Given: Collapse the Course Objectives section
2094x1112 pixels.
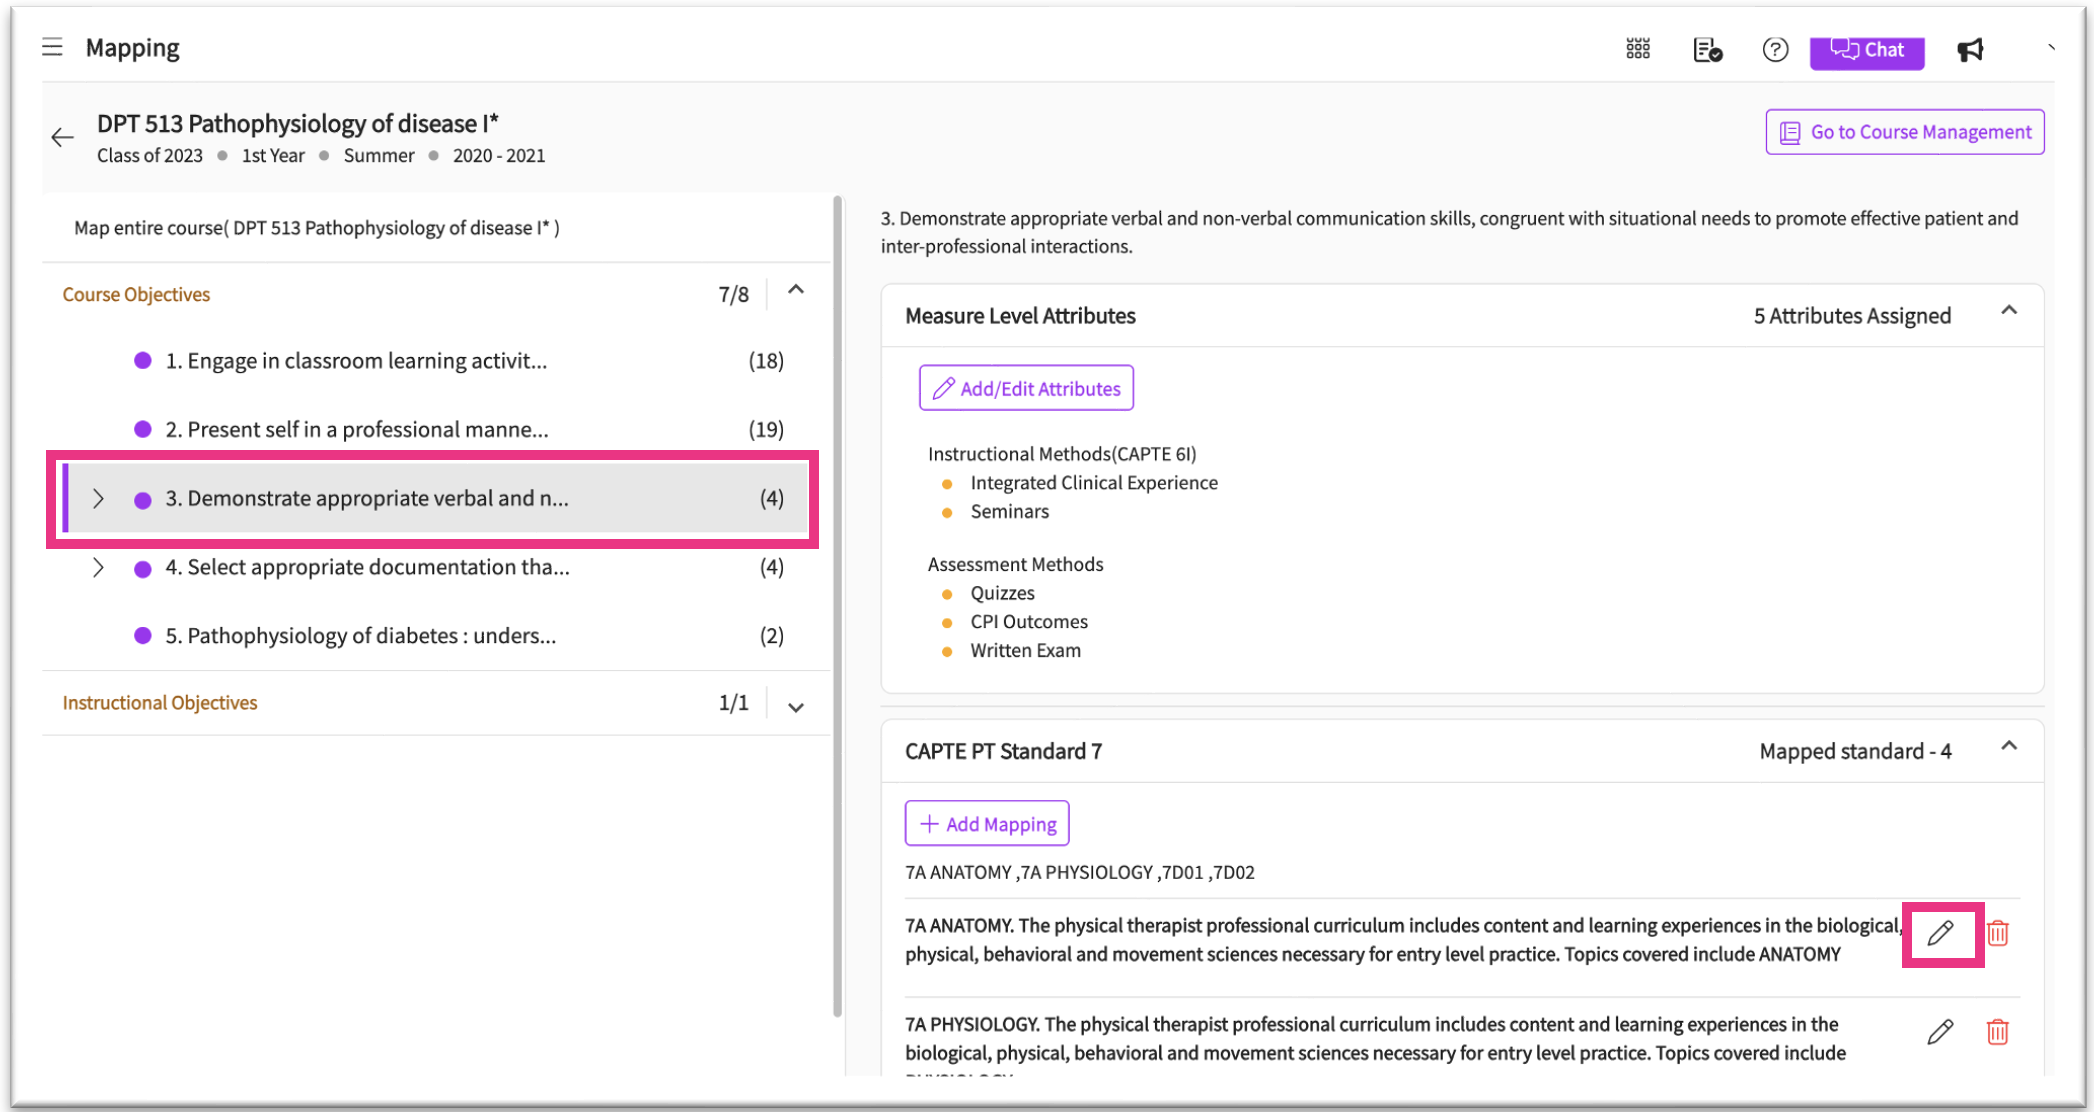Looking at the screenshot, I should (796, 291).
